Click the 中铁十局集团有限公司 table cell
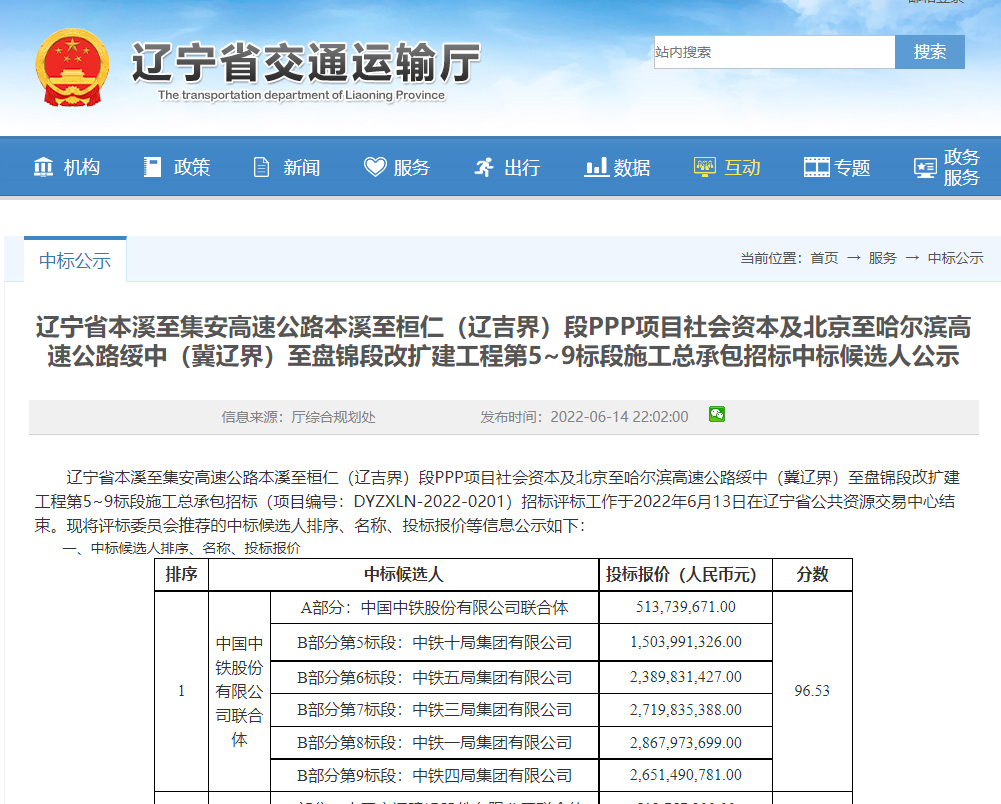The image size is (1001, 804). (435, 642)
